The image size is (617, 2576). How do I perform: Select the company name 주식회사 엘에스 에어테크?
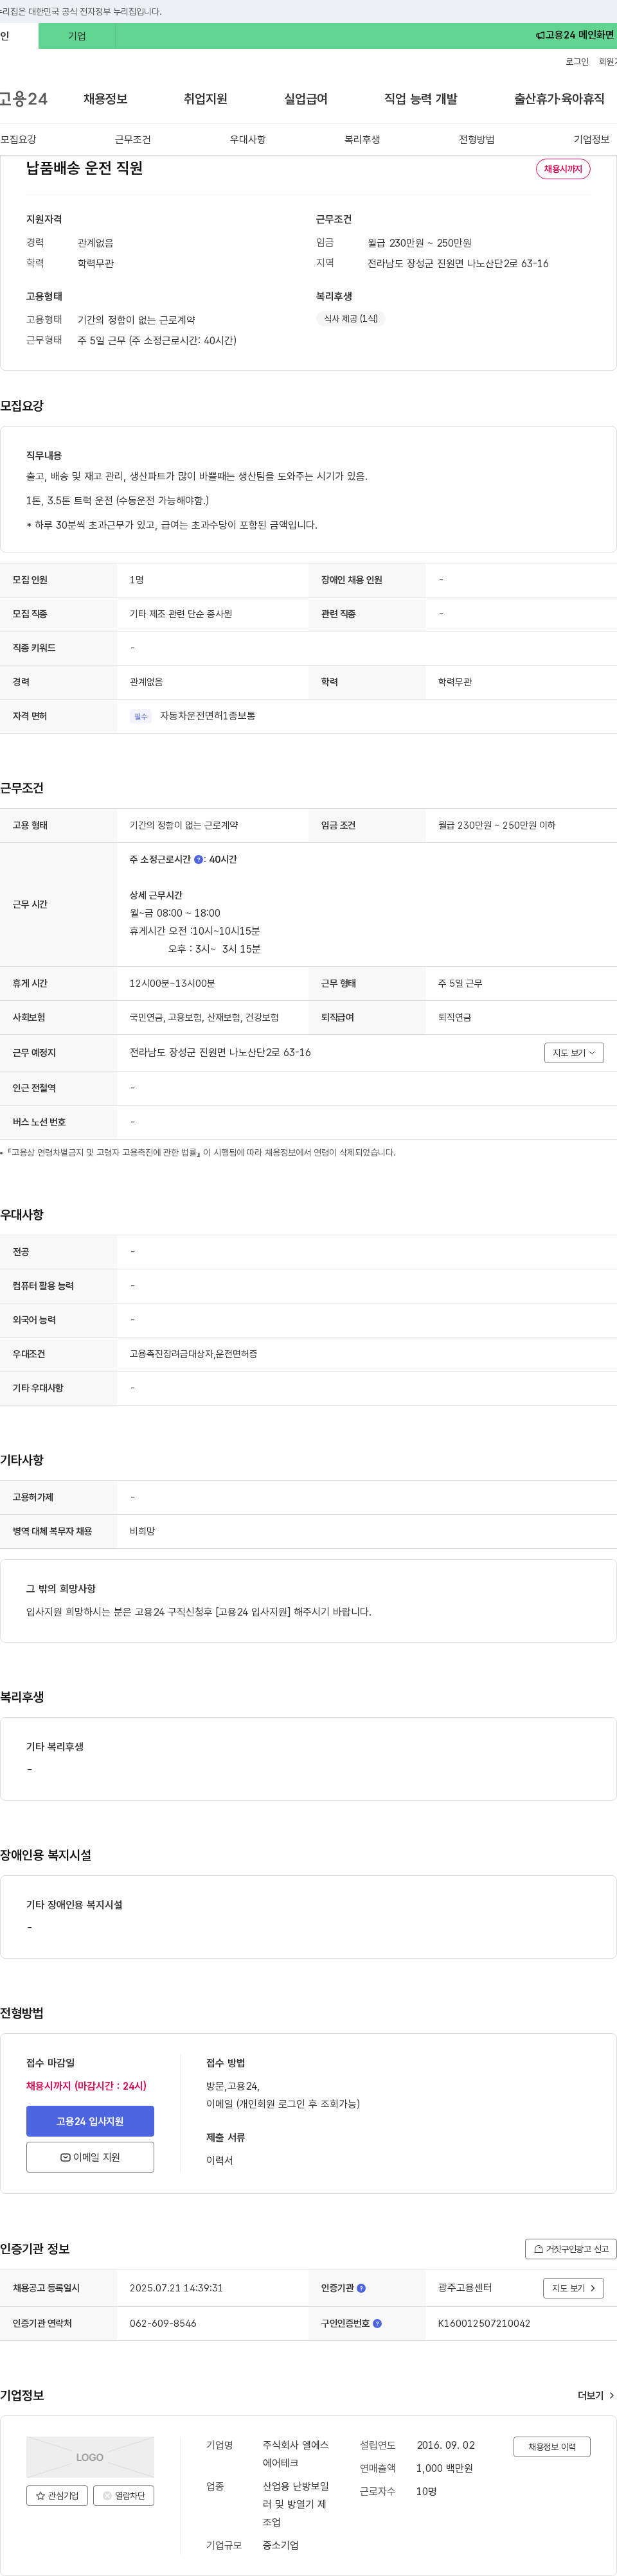pyautogui.click(x=296, y=2454)
